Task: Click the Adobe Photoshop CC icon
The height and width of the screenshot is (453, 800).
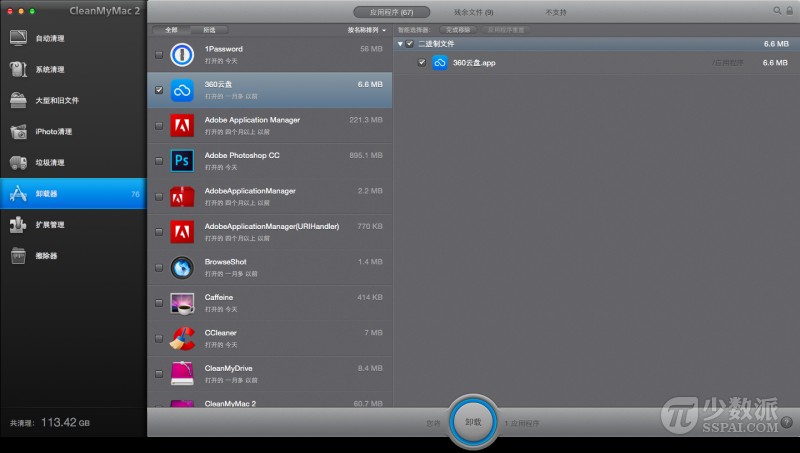Action: 182,161
